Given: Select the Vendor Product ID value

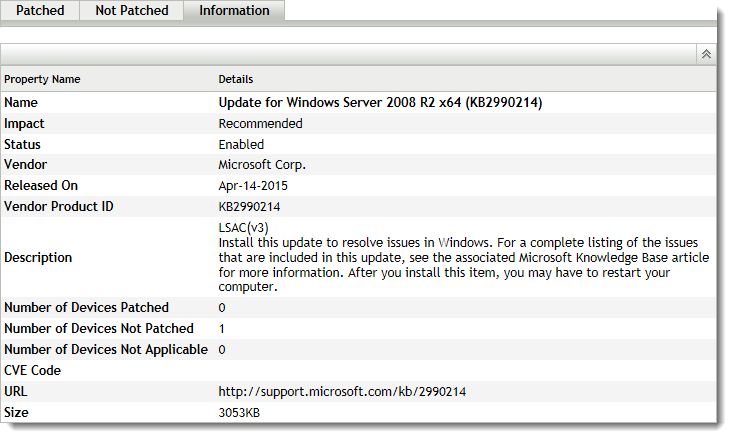Looking at the screenshot, I should point(249,207).
